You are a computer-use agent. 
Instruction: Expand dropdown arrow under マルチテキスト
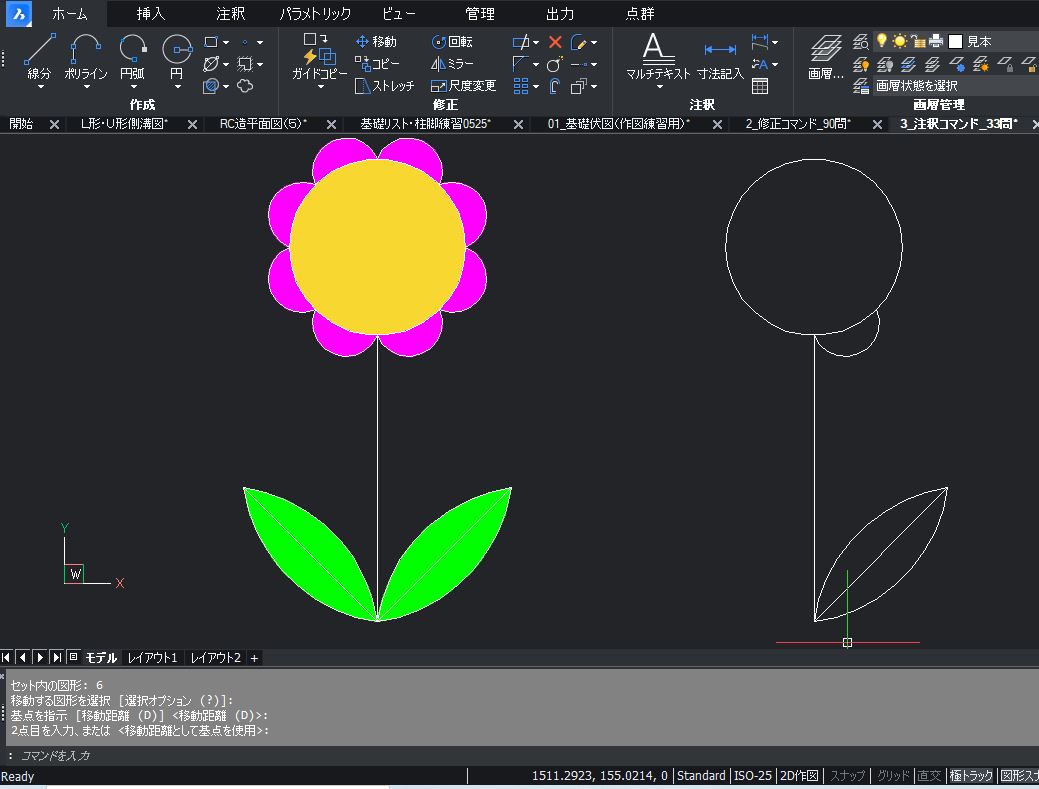click(659, 87)
